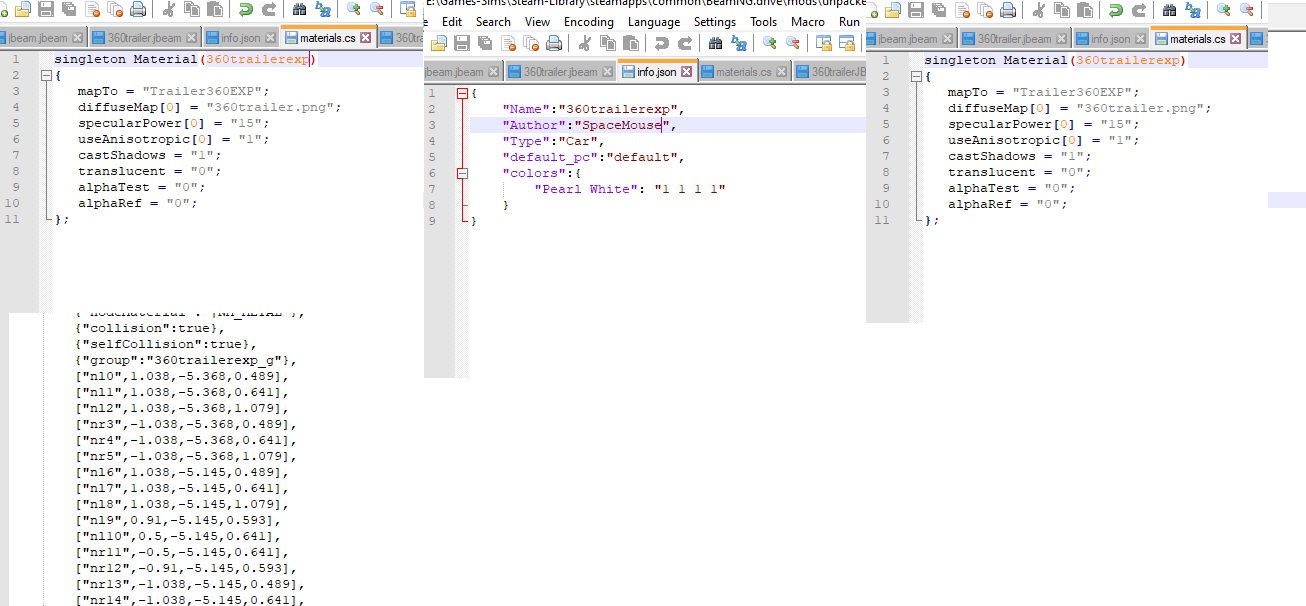Click Paste icon in left window toolbar

pyautogui.click(x=215, y=9)
